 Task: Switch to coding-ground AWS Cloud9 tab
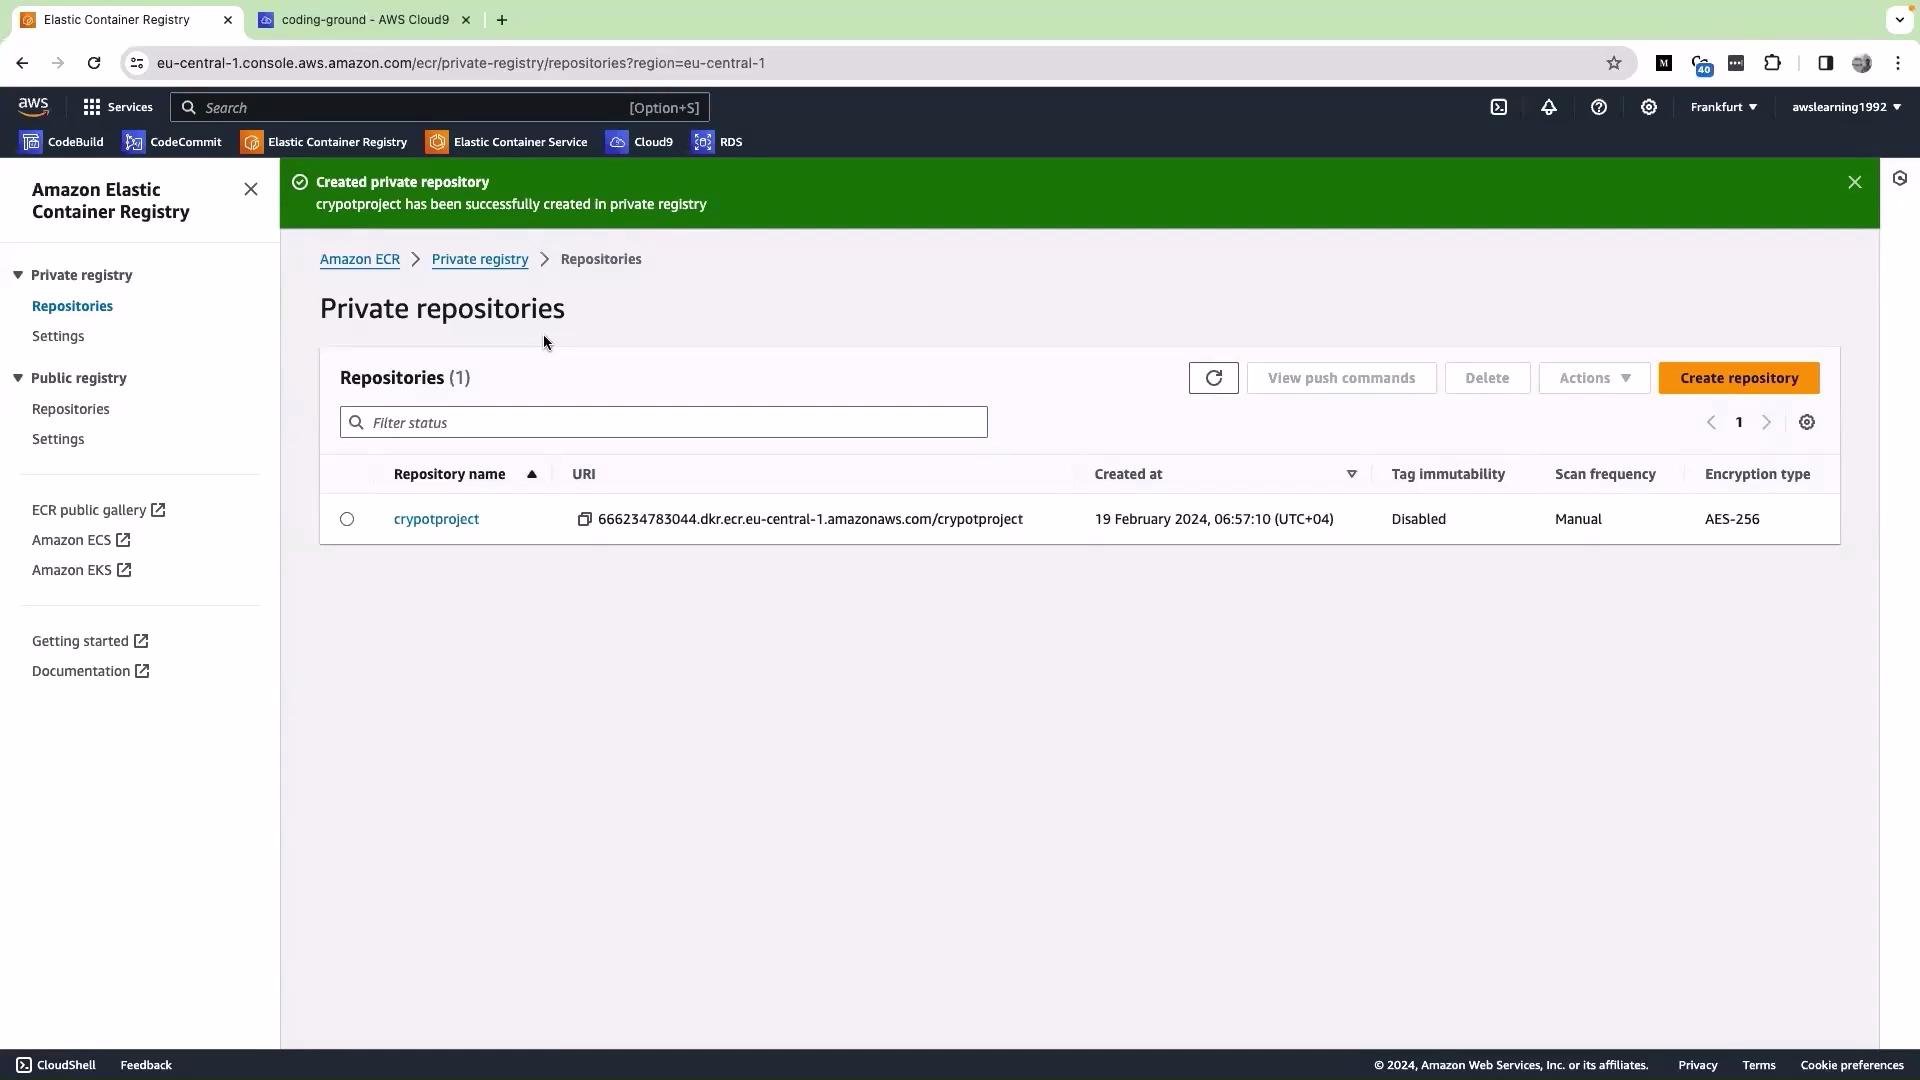point(365,20)
